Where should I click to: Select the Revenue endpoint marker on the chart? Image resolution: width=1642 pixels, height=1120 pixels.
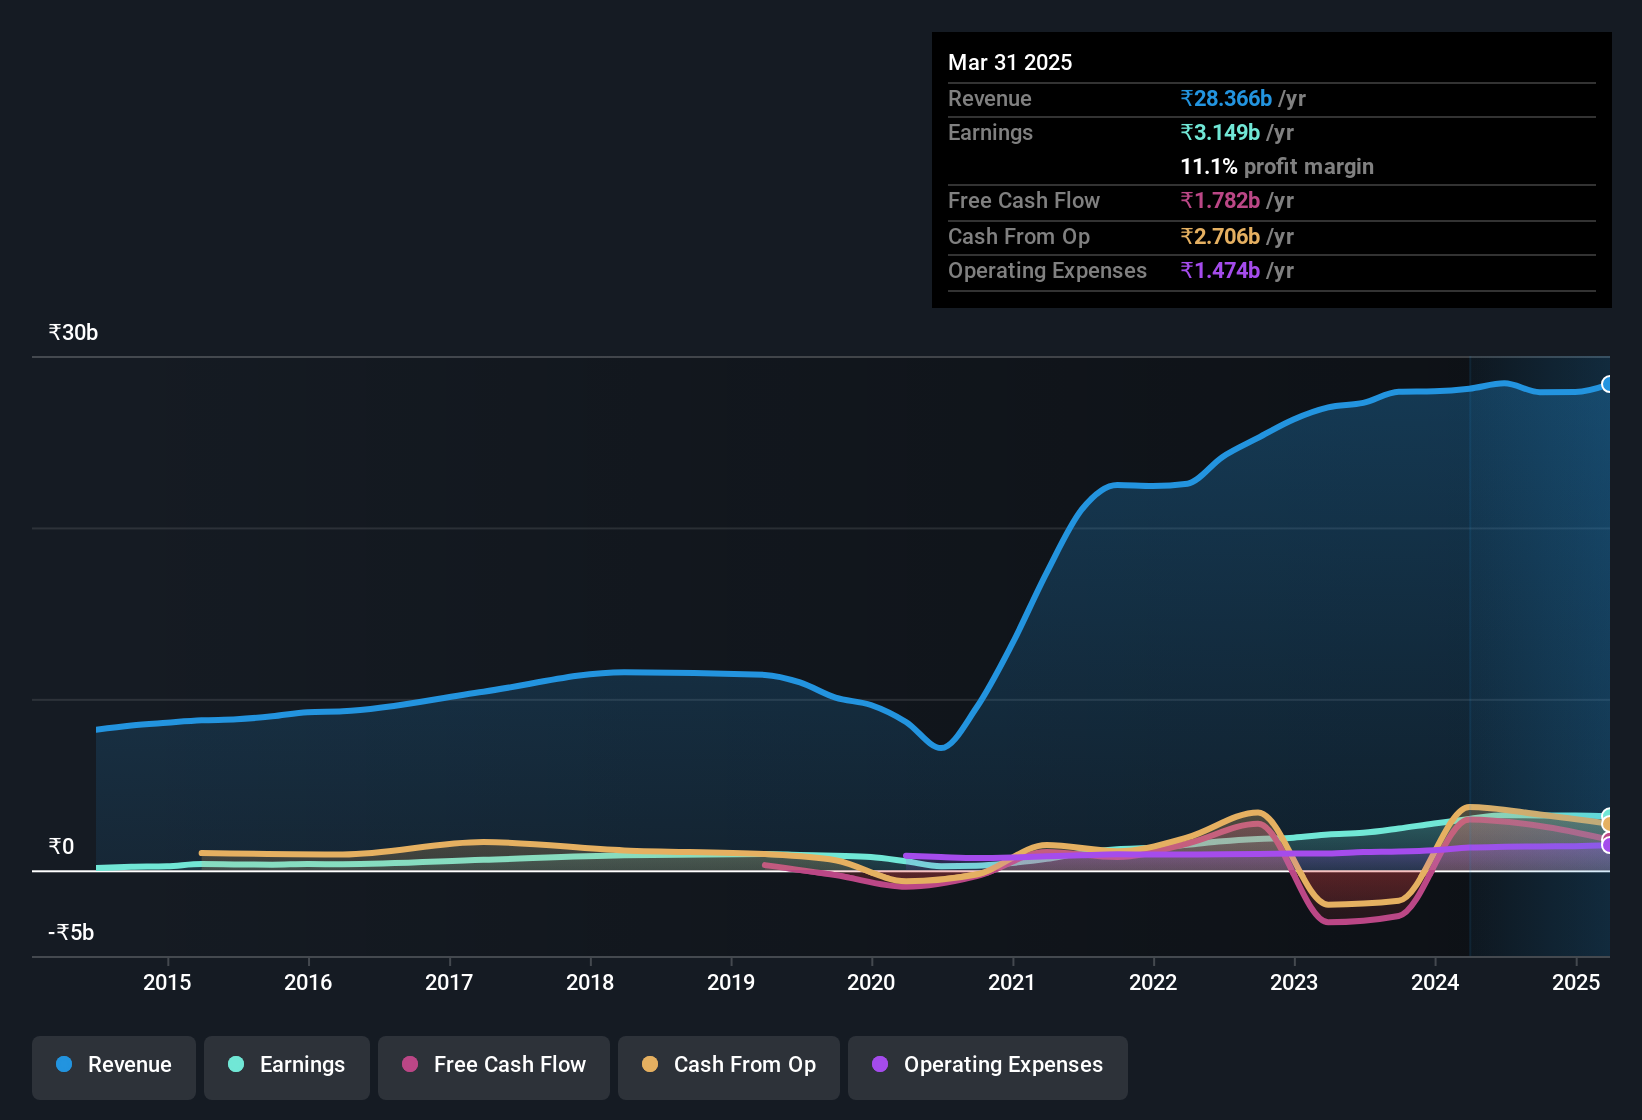1607,384
